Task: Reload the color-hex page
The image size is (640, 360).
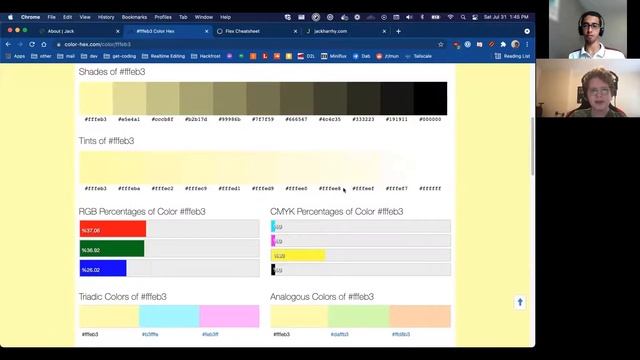Action: tap(32, 44)
